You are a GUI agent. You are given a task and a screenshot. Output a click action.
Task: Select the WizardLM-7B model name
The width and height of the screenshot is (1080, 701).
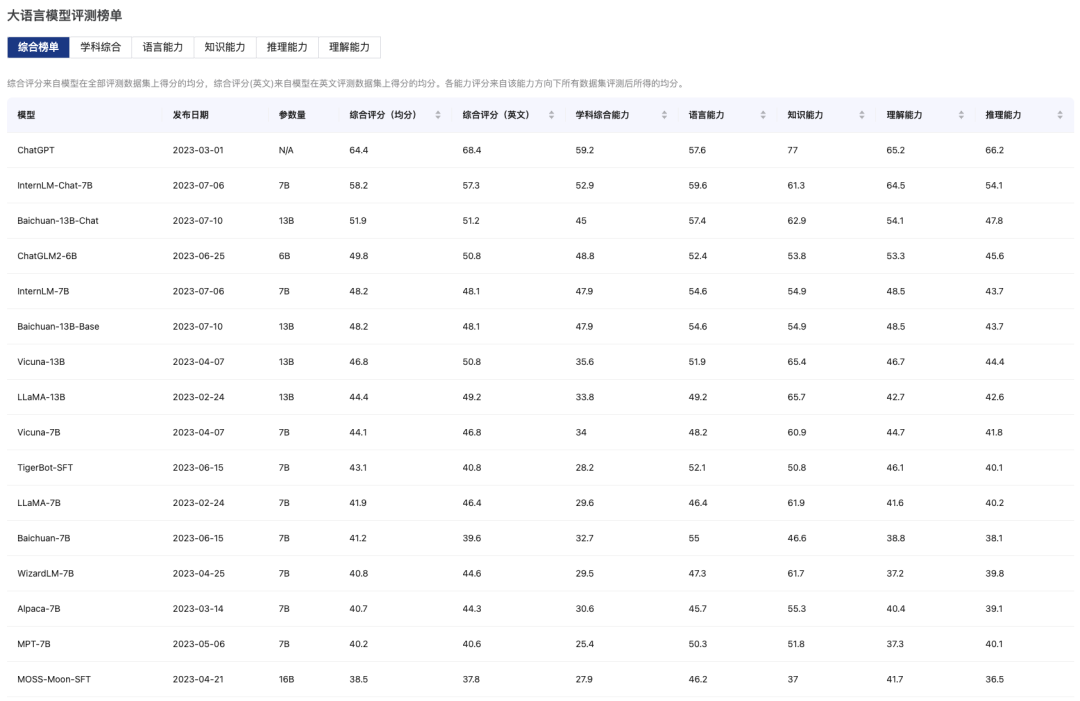[45, 573]
